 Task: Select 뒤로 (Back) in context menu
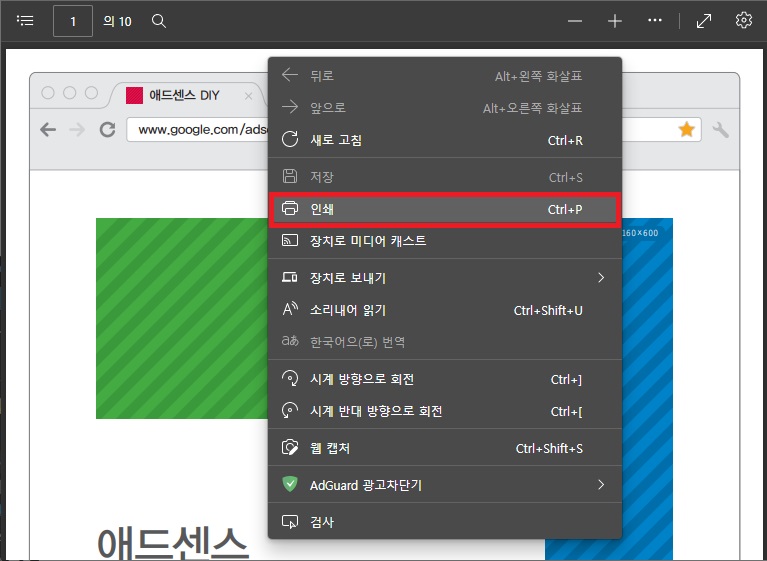pos(445,75)
